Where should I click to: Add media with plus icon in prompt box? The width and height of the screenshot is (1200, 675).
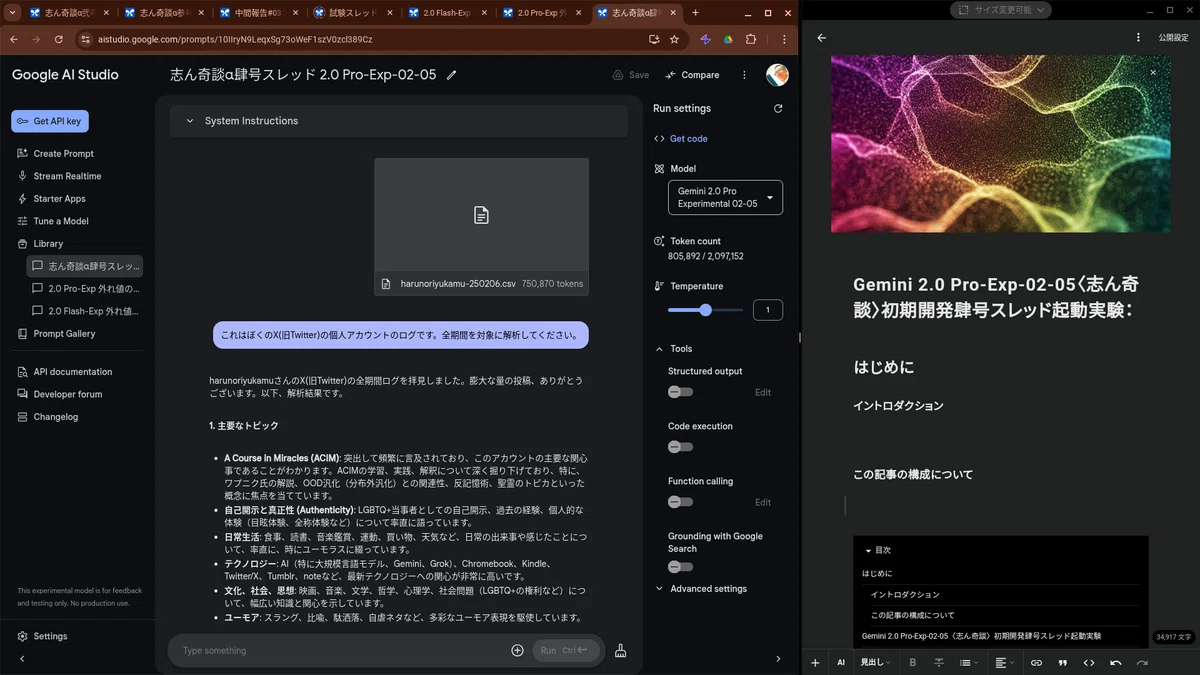pos(517,650)
